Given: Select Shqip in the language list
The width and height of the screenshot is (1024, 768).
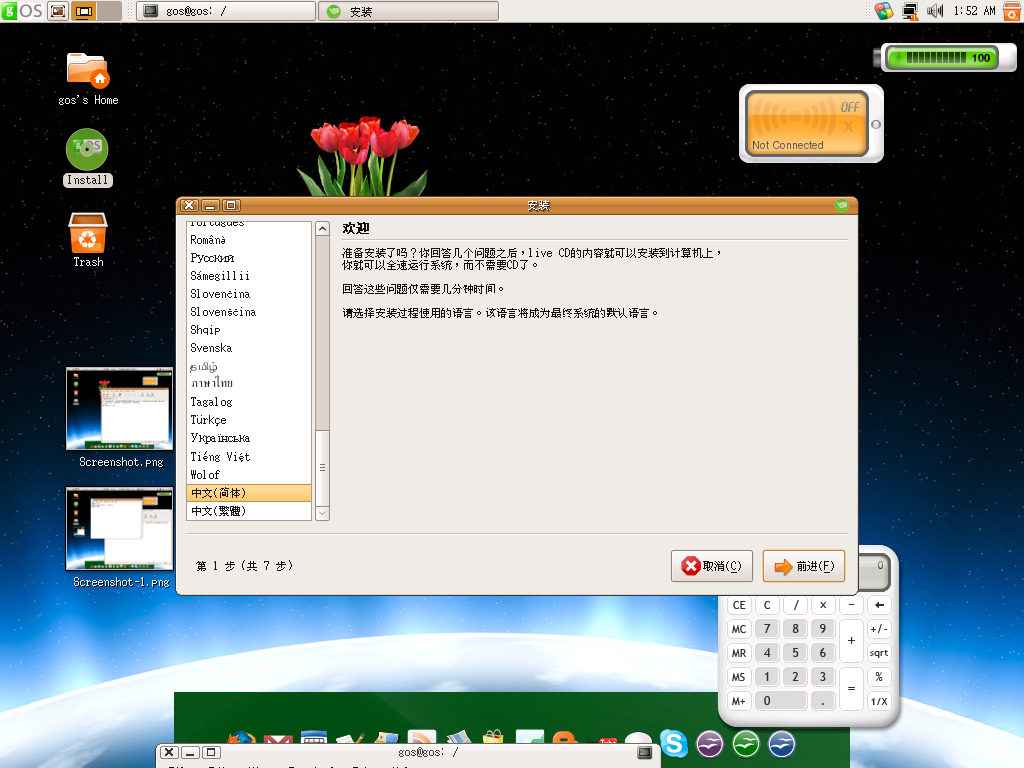Looking at the screenshot, I should click(249, 330).
